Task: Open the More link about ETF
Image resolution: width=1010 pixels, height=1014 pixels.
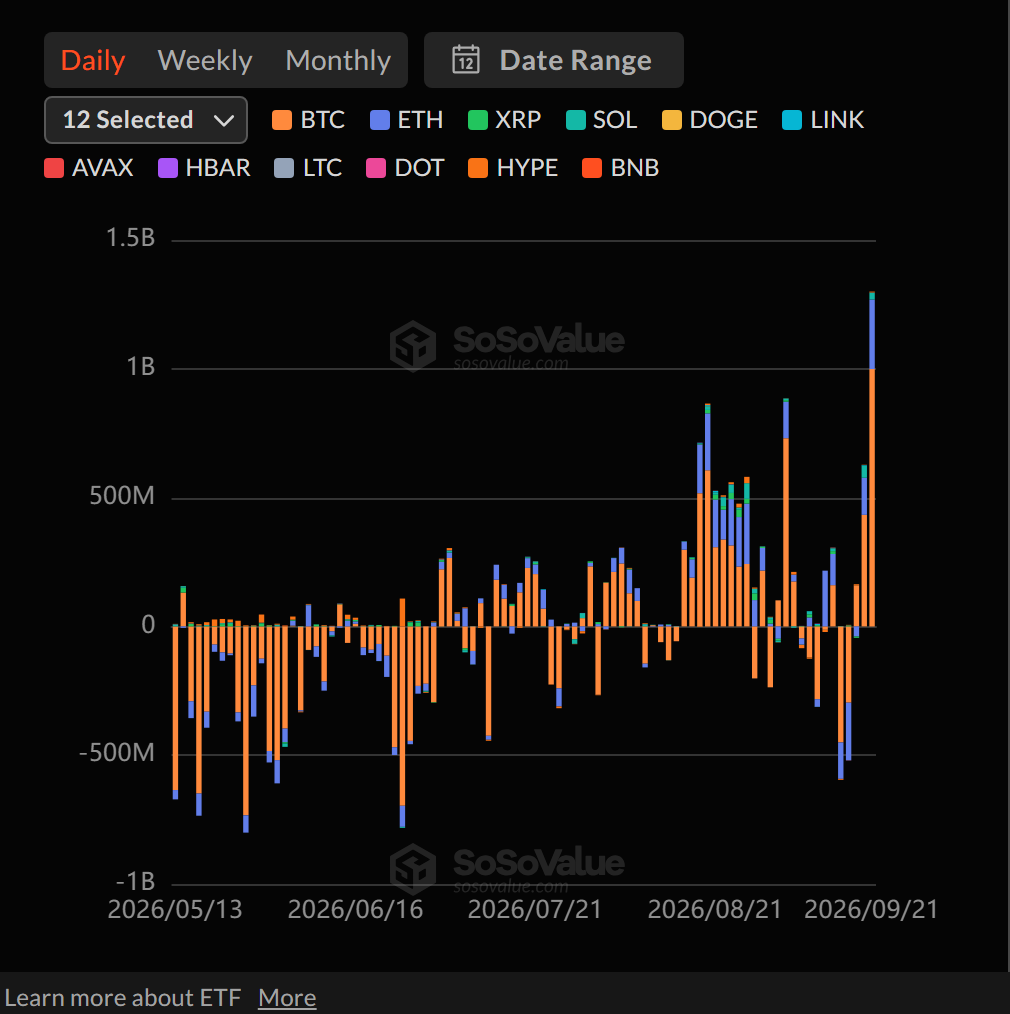Action: (287, 998)
